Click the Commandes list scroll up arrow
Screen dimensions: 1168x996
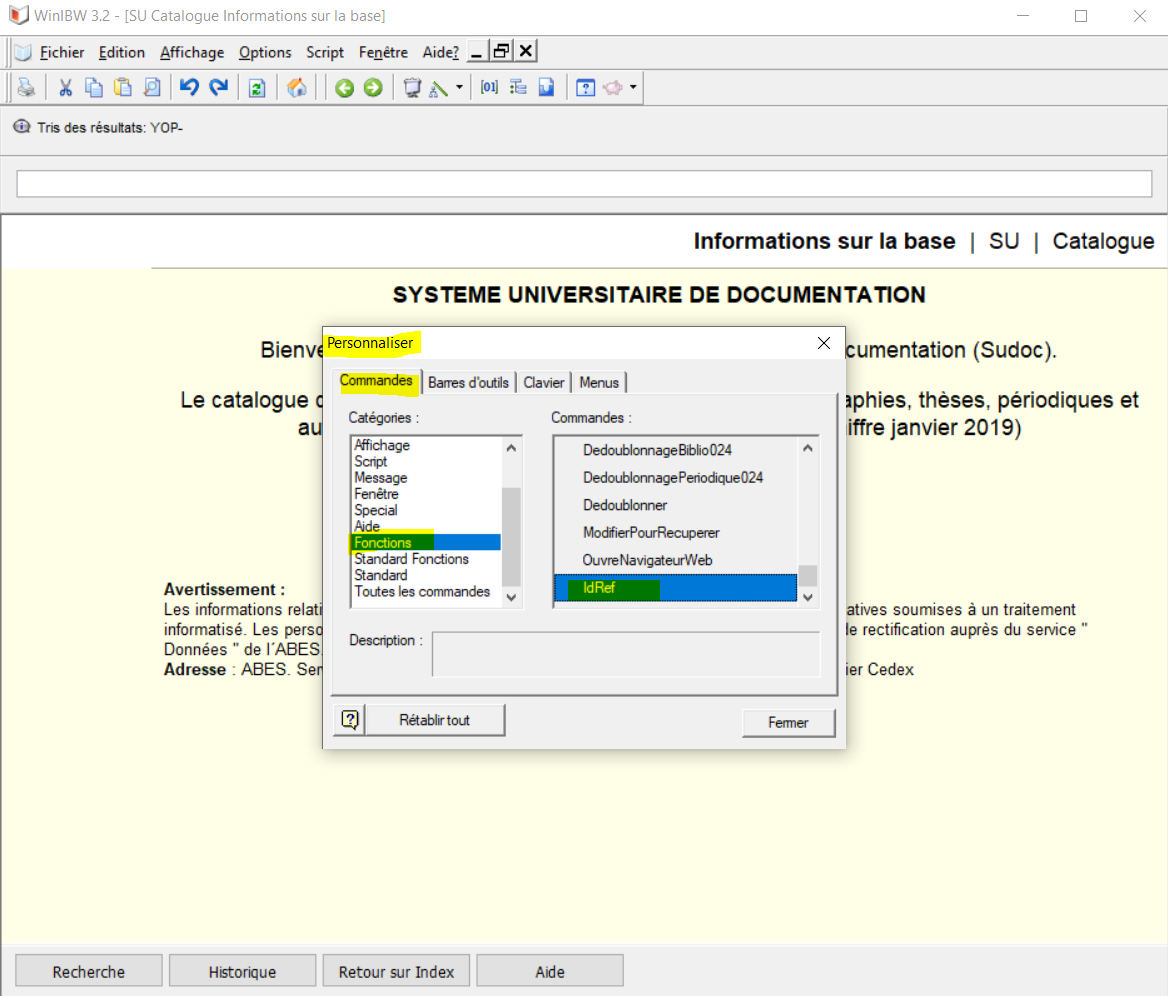807,448
